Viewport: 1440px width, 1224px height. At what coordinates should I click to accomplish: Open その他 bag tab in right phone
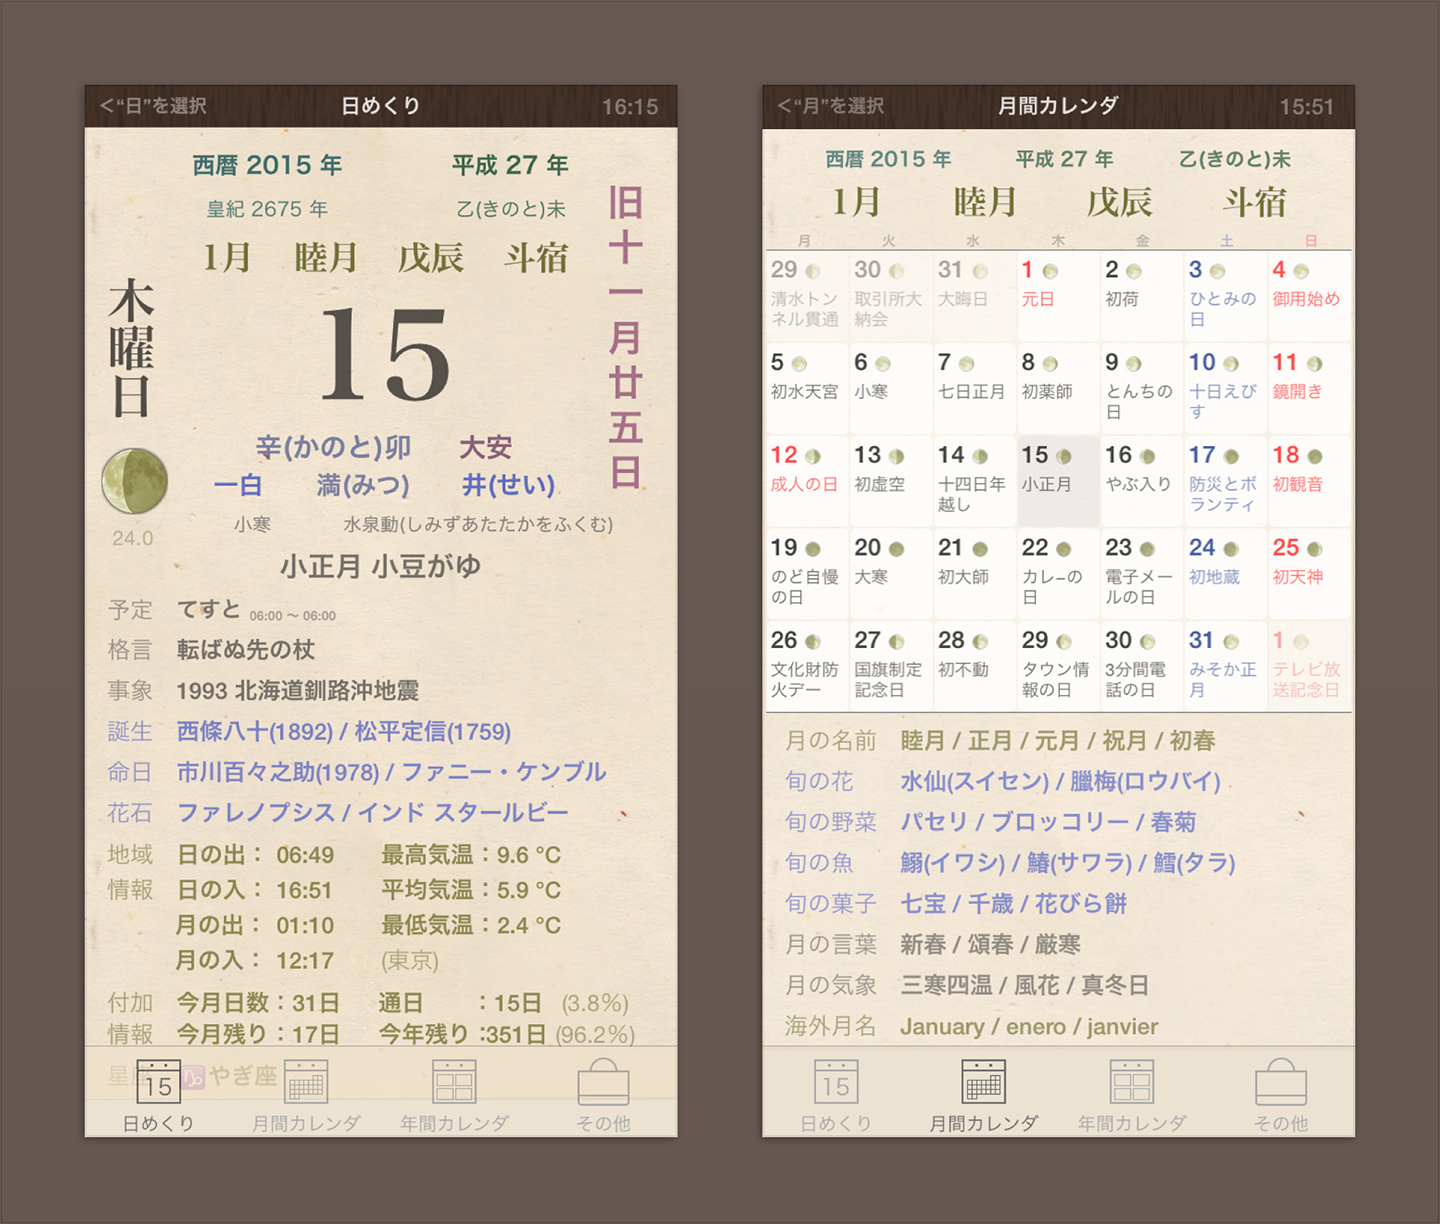tap(1281, 1094)
